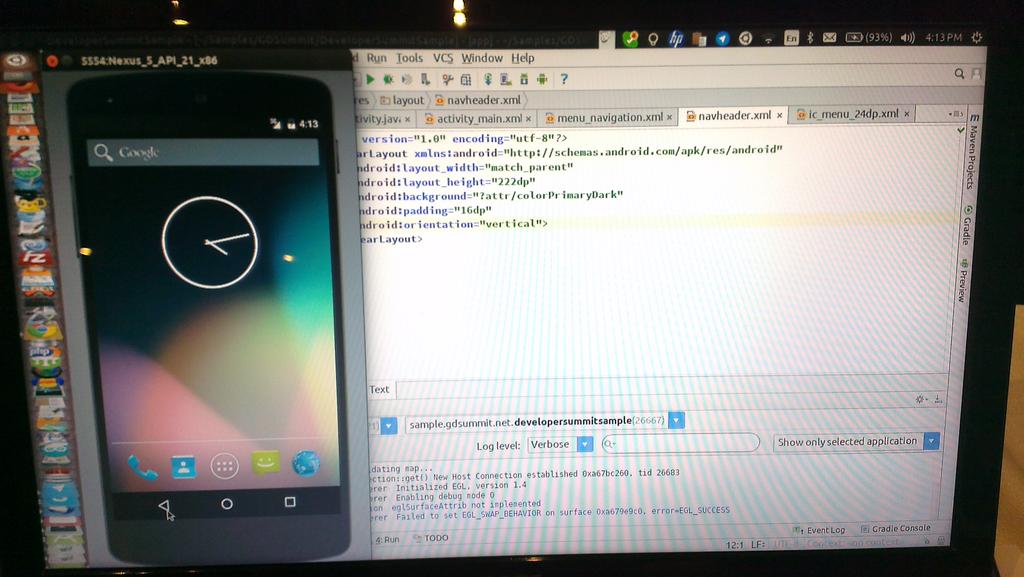Tap the Back navigation button in emulator
This screenshot has height=577, width=1024.
(164, 506)
